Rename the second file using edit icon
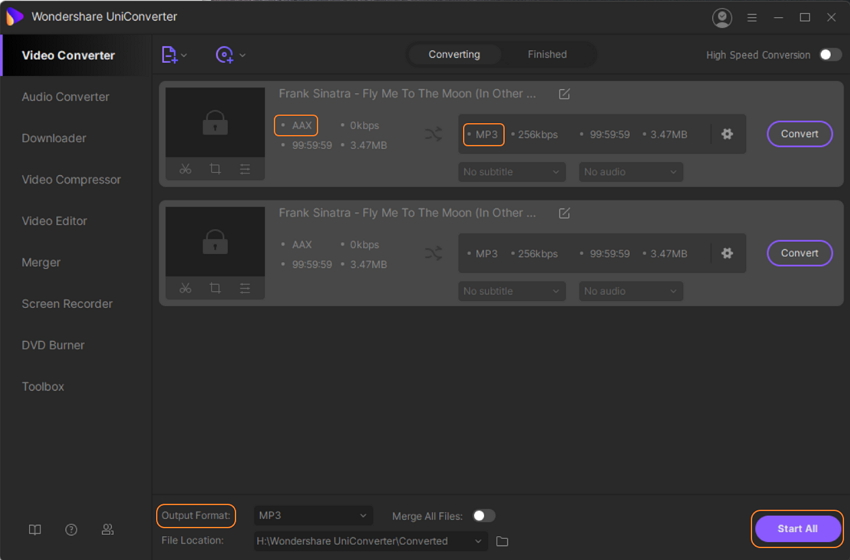The image size is (850, 560). click(x=564, y=213)
